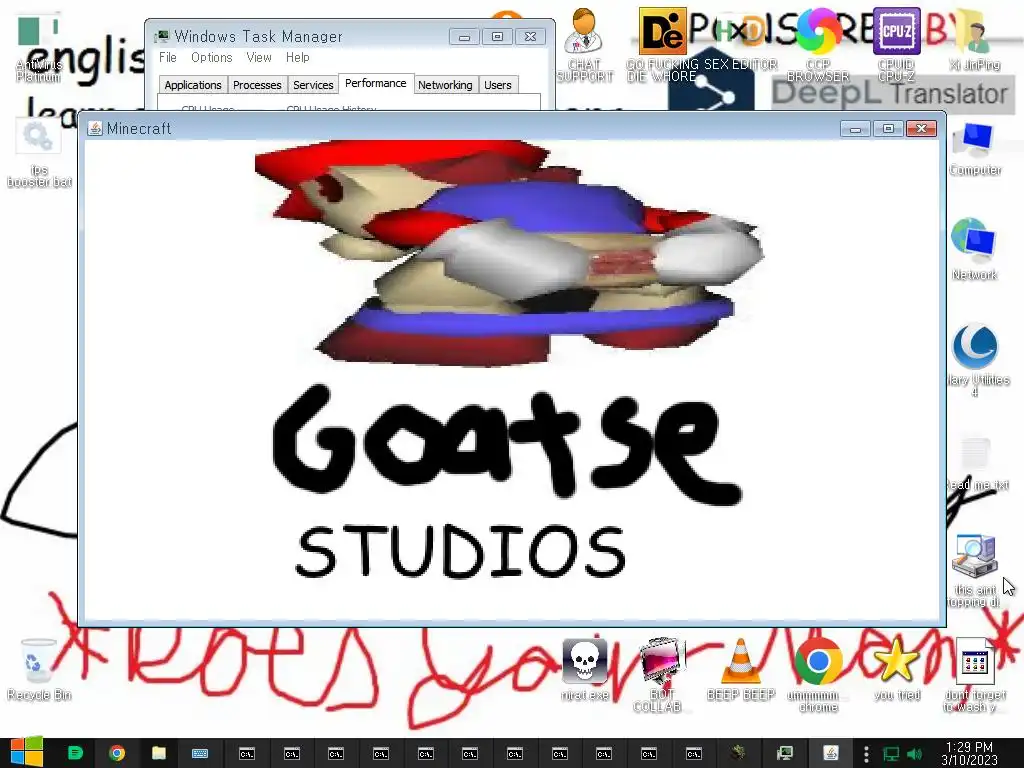Image resolution: width=1024 pixels, height=768 pixels.
Task: Open File Explorer from the taskbar
Action: (x=159, y=753)
